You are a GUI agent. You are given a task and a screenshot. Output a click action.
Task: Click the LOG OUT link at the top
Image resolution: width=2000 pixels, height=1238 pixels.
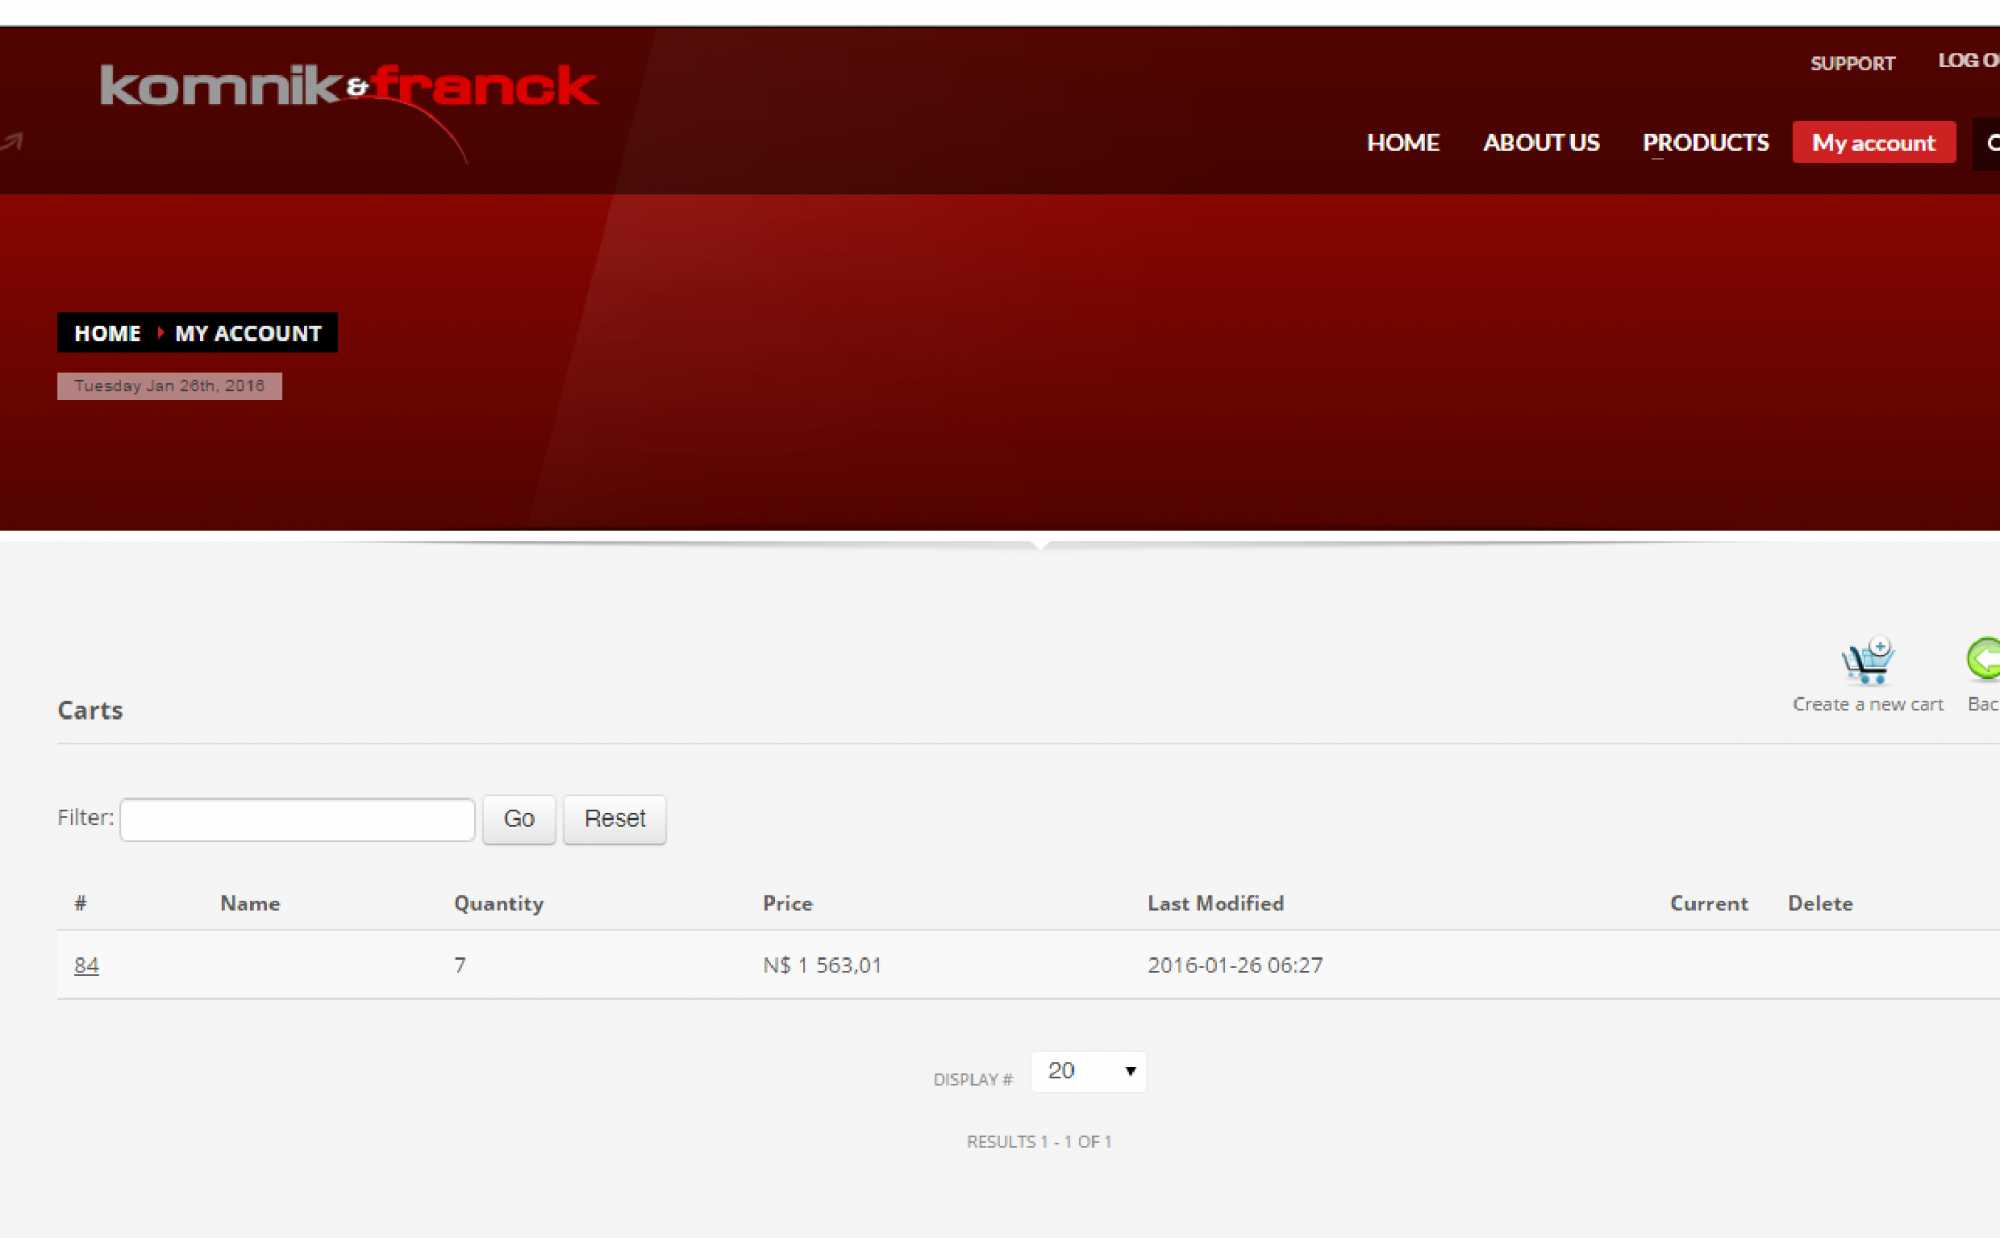pyautogui.click(x=1968, y=61)
